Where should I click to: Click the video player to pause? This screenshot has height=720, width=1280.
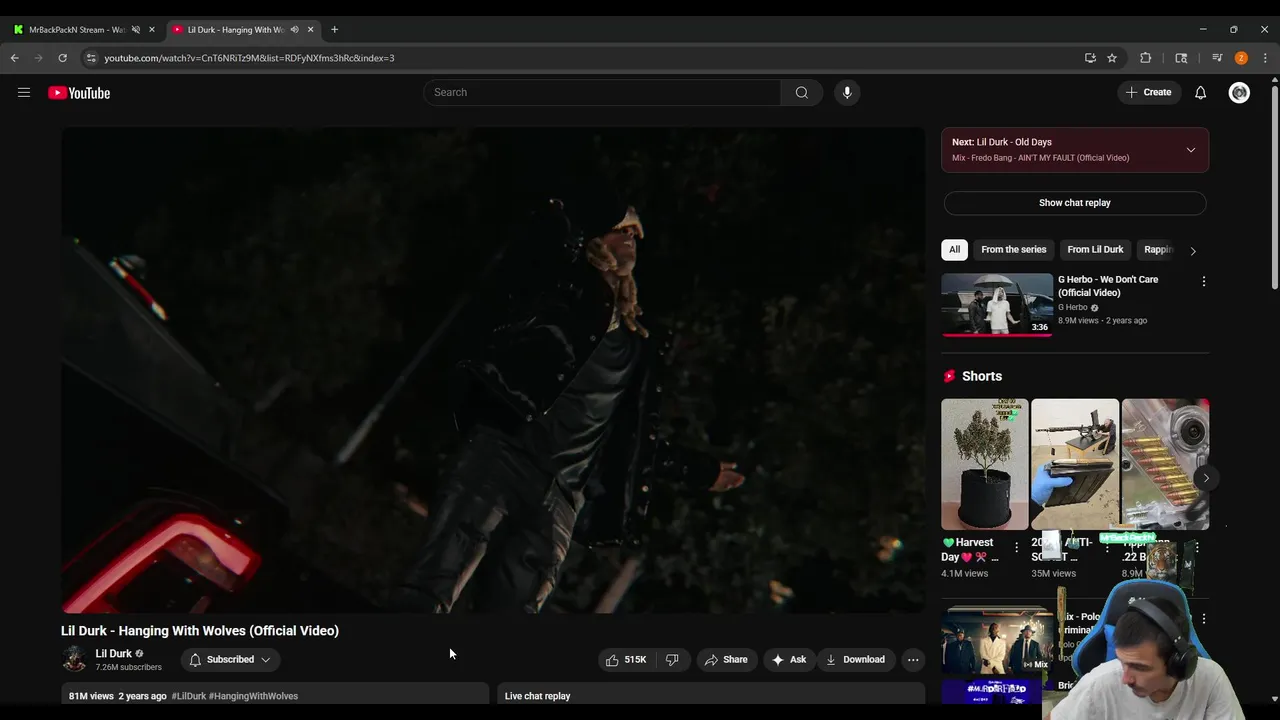(x=493, y=370)
